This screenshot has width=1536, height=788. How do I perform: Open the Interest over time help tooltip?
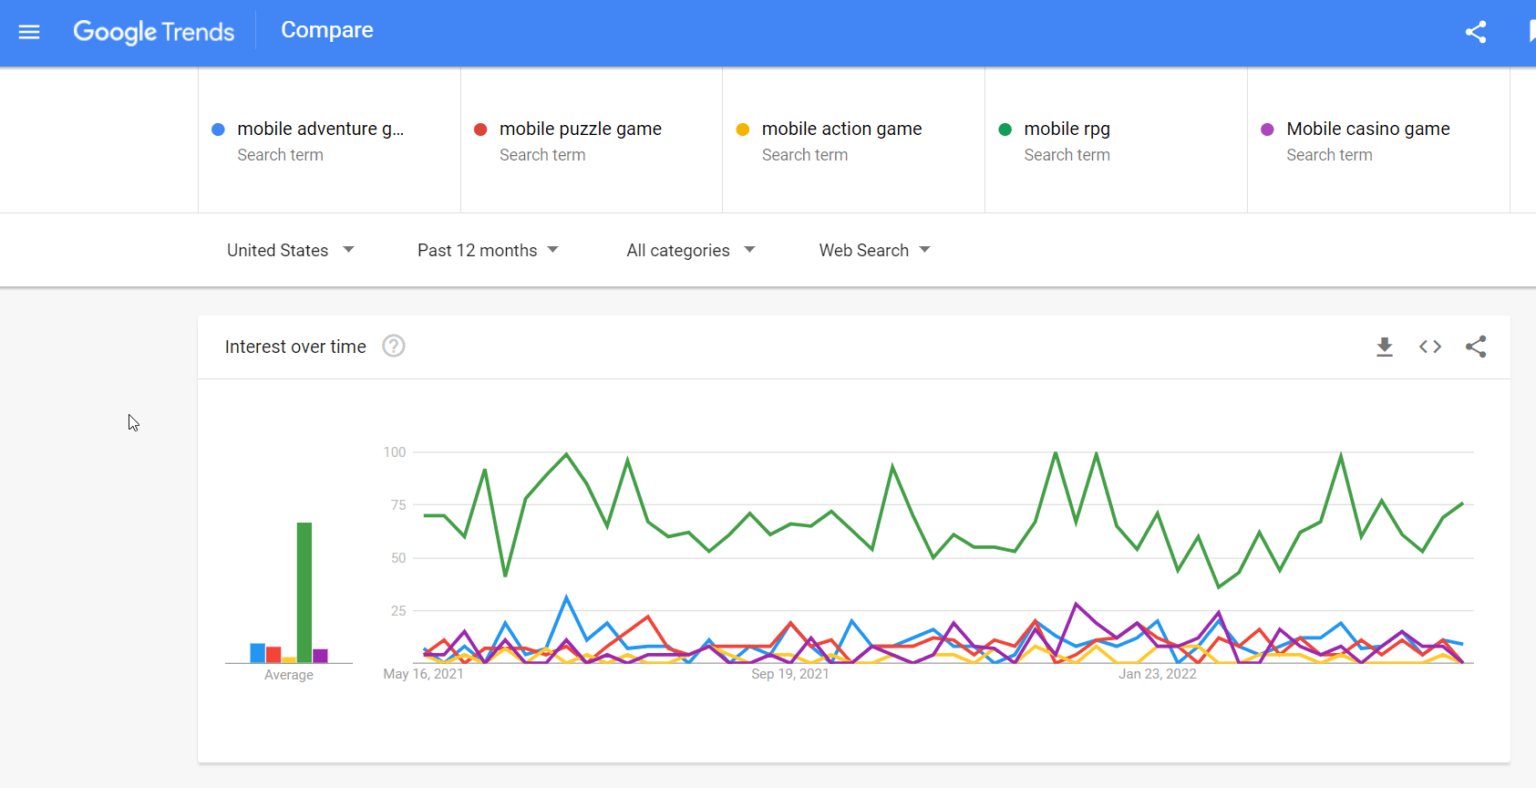tap(393, 346)
